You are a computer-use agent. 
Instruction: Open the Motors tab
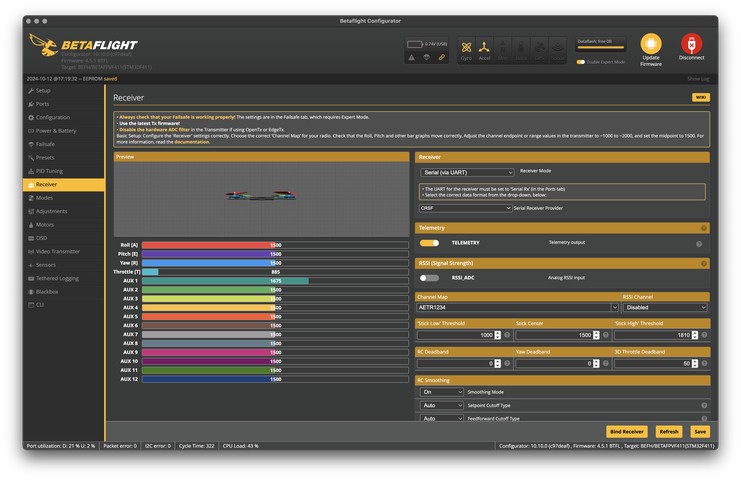point(63,225)
